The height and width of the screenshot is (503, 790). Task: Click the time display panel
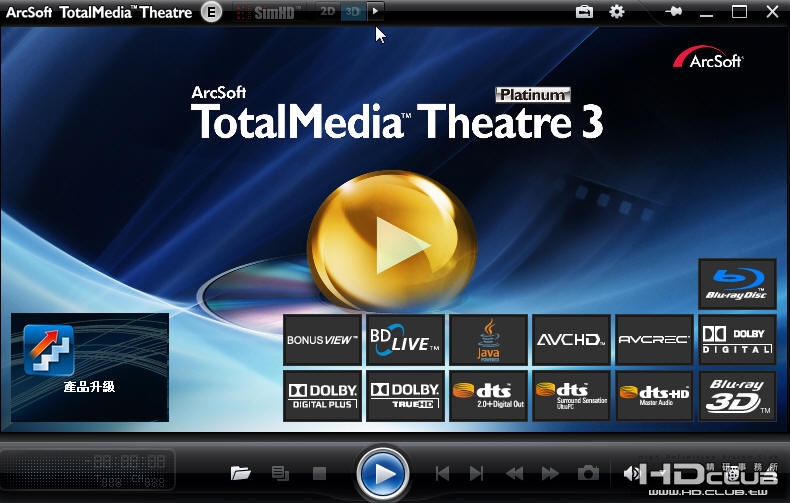pos(89,470)
